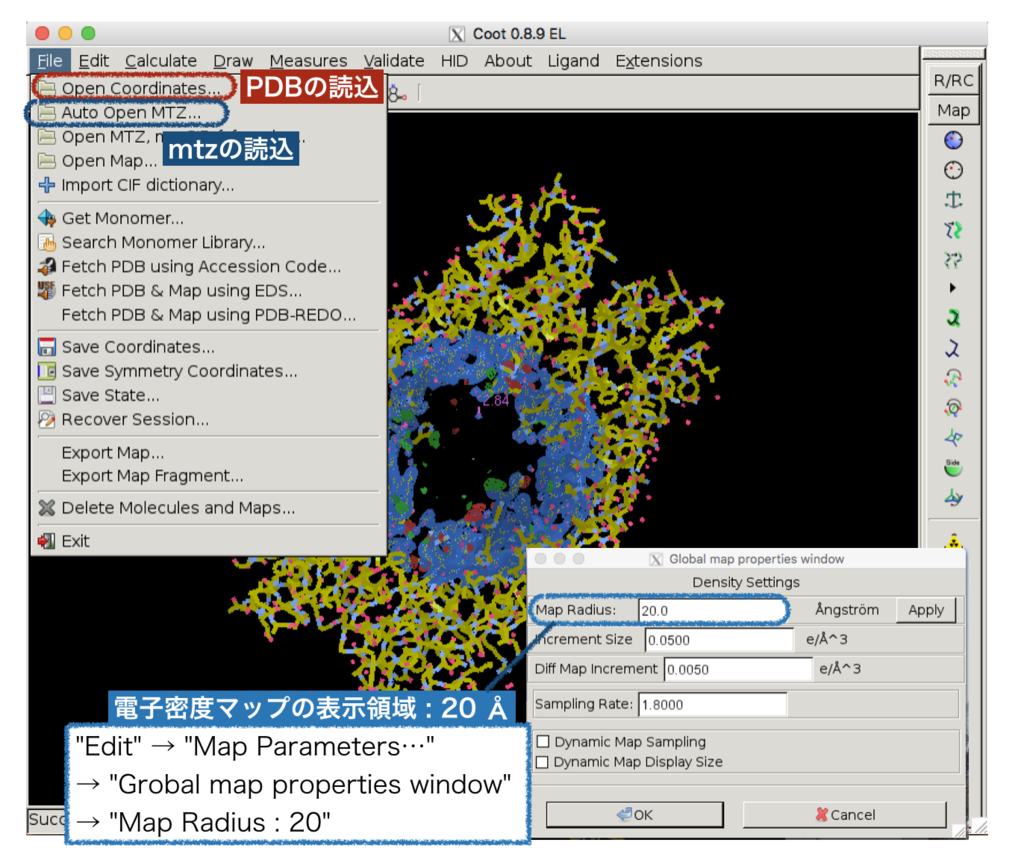Open the Measures menu
1024x863 pixels.
click(x=308, y=61)
